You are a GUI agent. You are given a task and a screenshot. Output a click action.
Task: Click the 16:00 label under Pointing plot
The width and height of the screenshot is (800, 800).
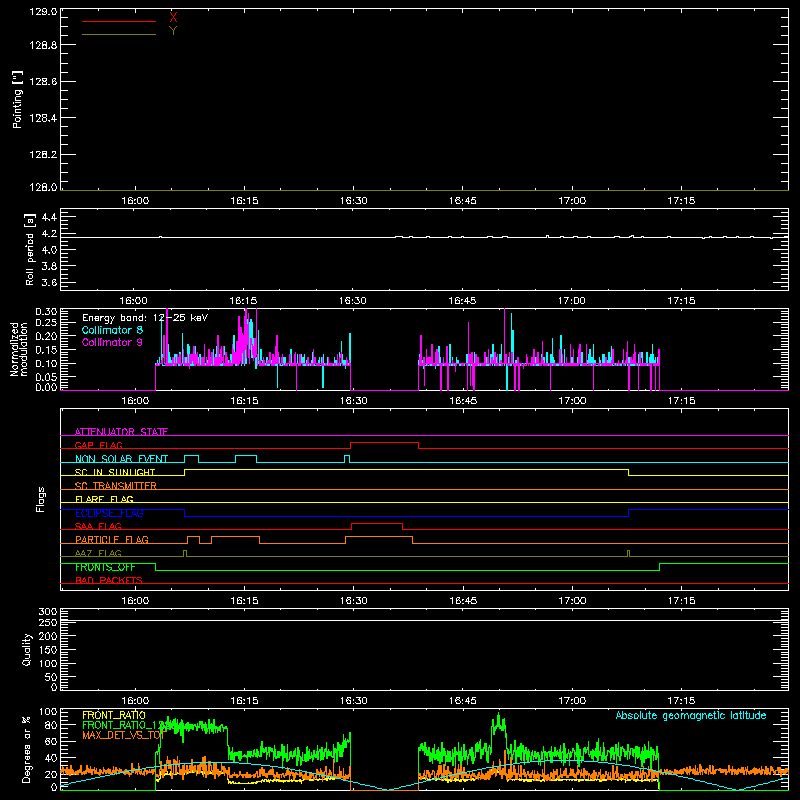(135, 201)
